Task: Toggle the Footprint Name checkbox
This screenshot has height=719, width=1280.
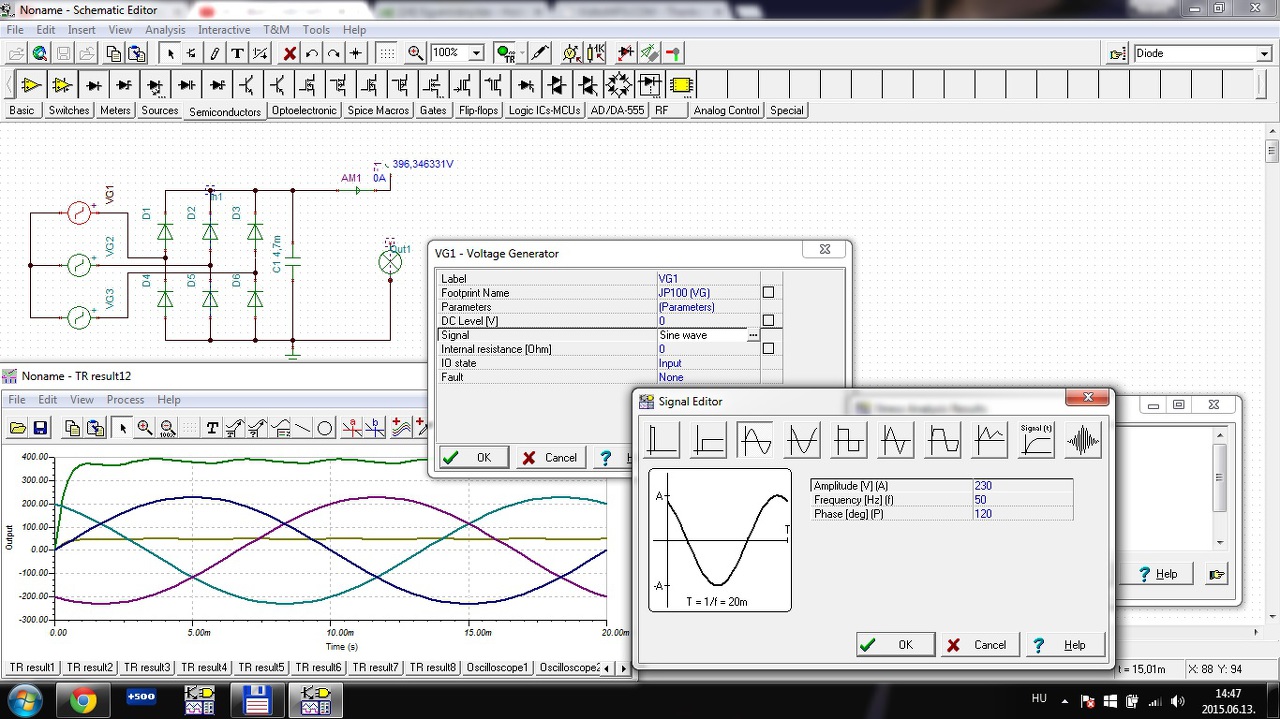Action: pyautogui.click(x=768, y=293)
